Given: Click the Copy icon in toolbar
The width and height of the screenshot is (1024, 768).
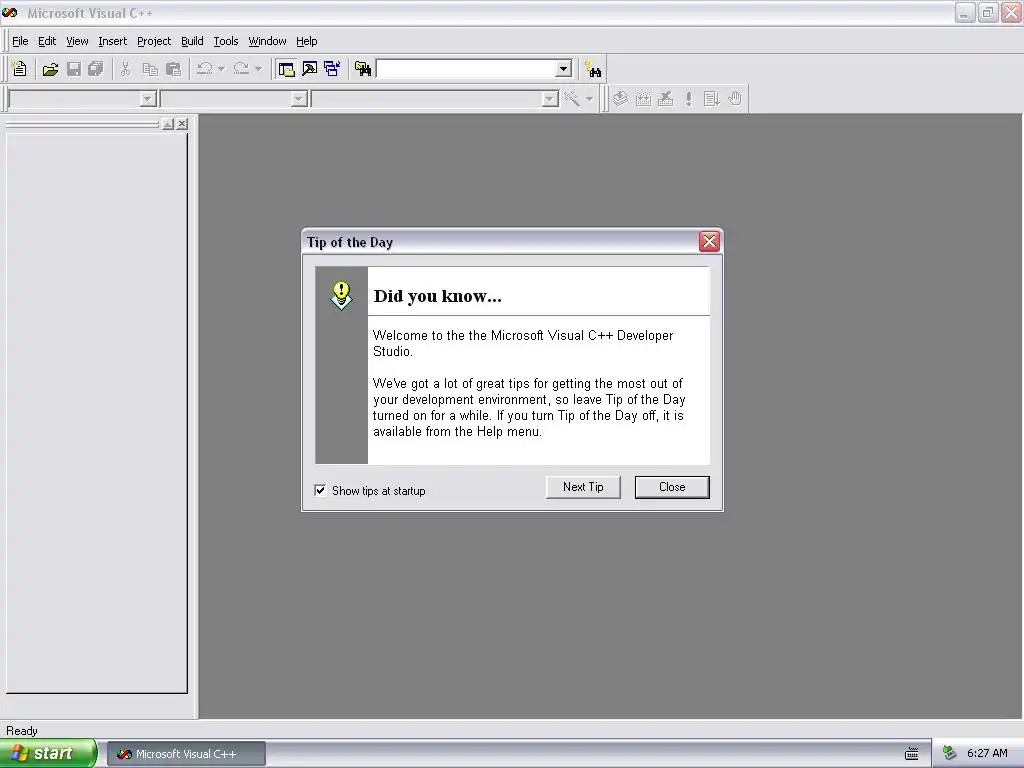Looking at the screenshot, I should coord(150,69).
